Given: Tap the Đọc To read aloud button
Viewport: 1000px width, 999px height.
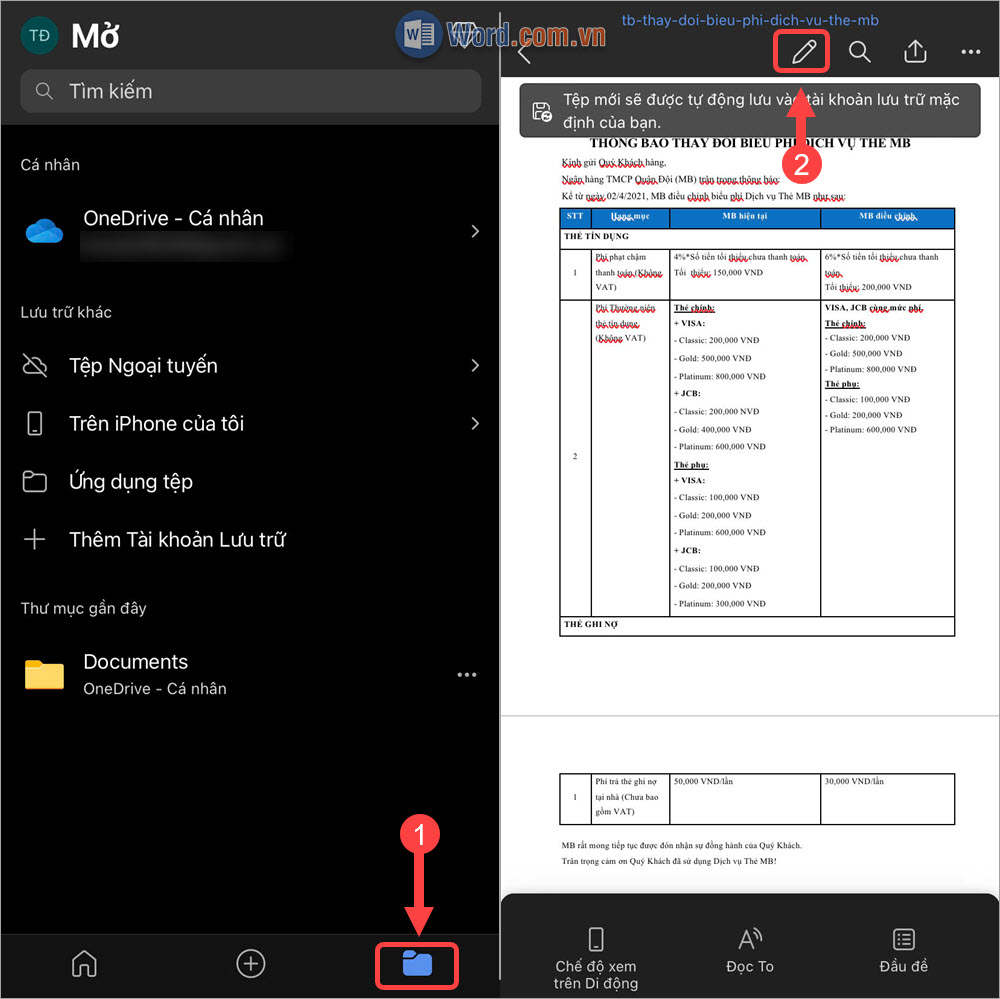Looking at the screenshot, I should tap(750, 951).
